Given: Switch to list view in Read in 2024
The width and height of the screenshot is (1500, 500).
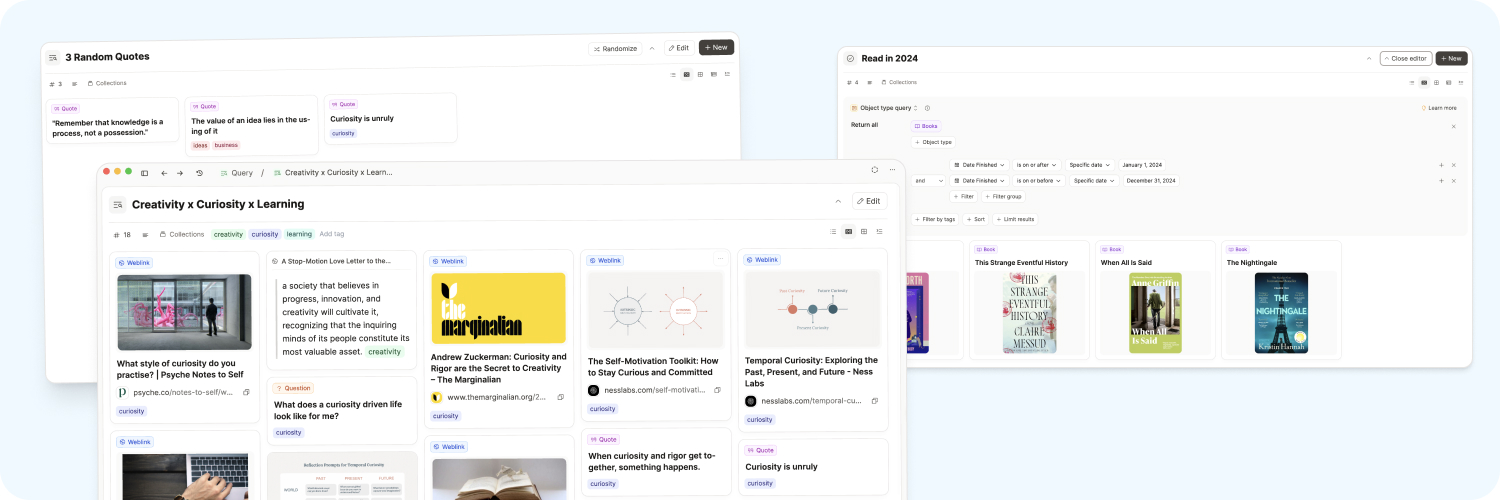Looking at the screenshot, I should coord(1412,82).
